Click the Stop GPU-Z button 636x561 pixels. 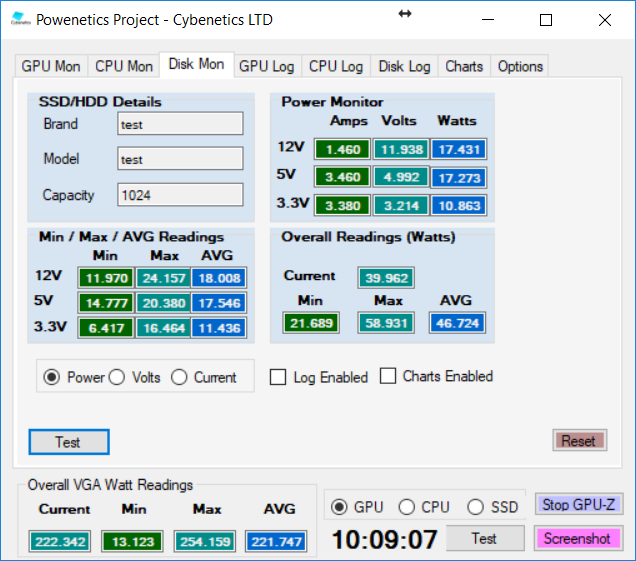579,504
